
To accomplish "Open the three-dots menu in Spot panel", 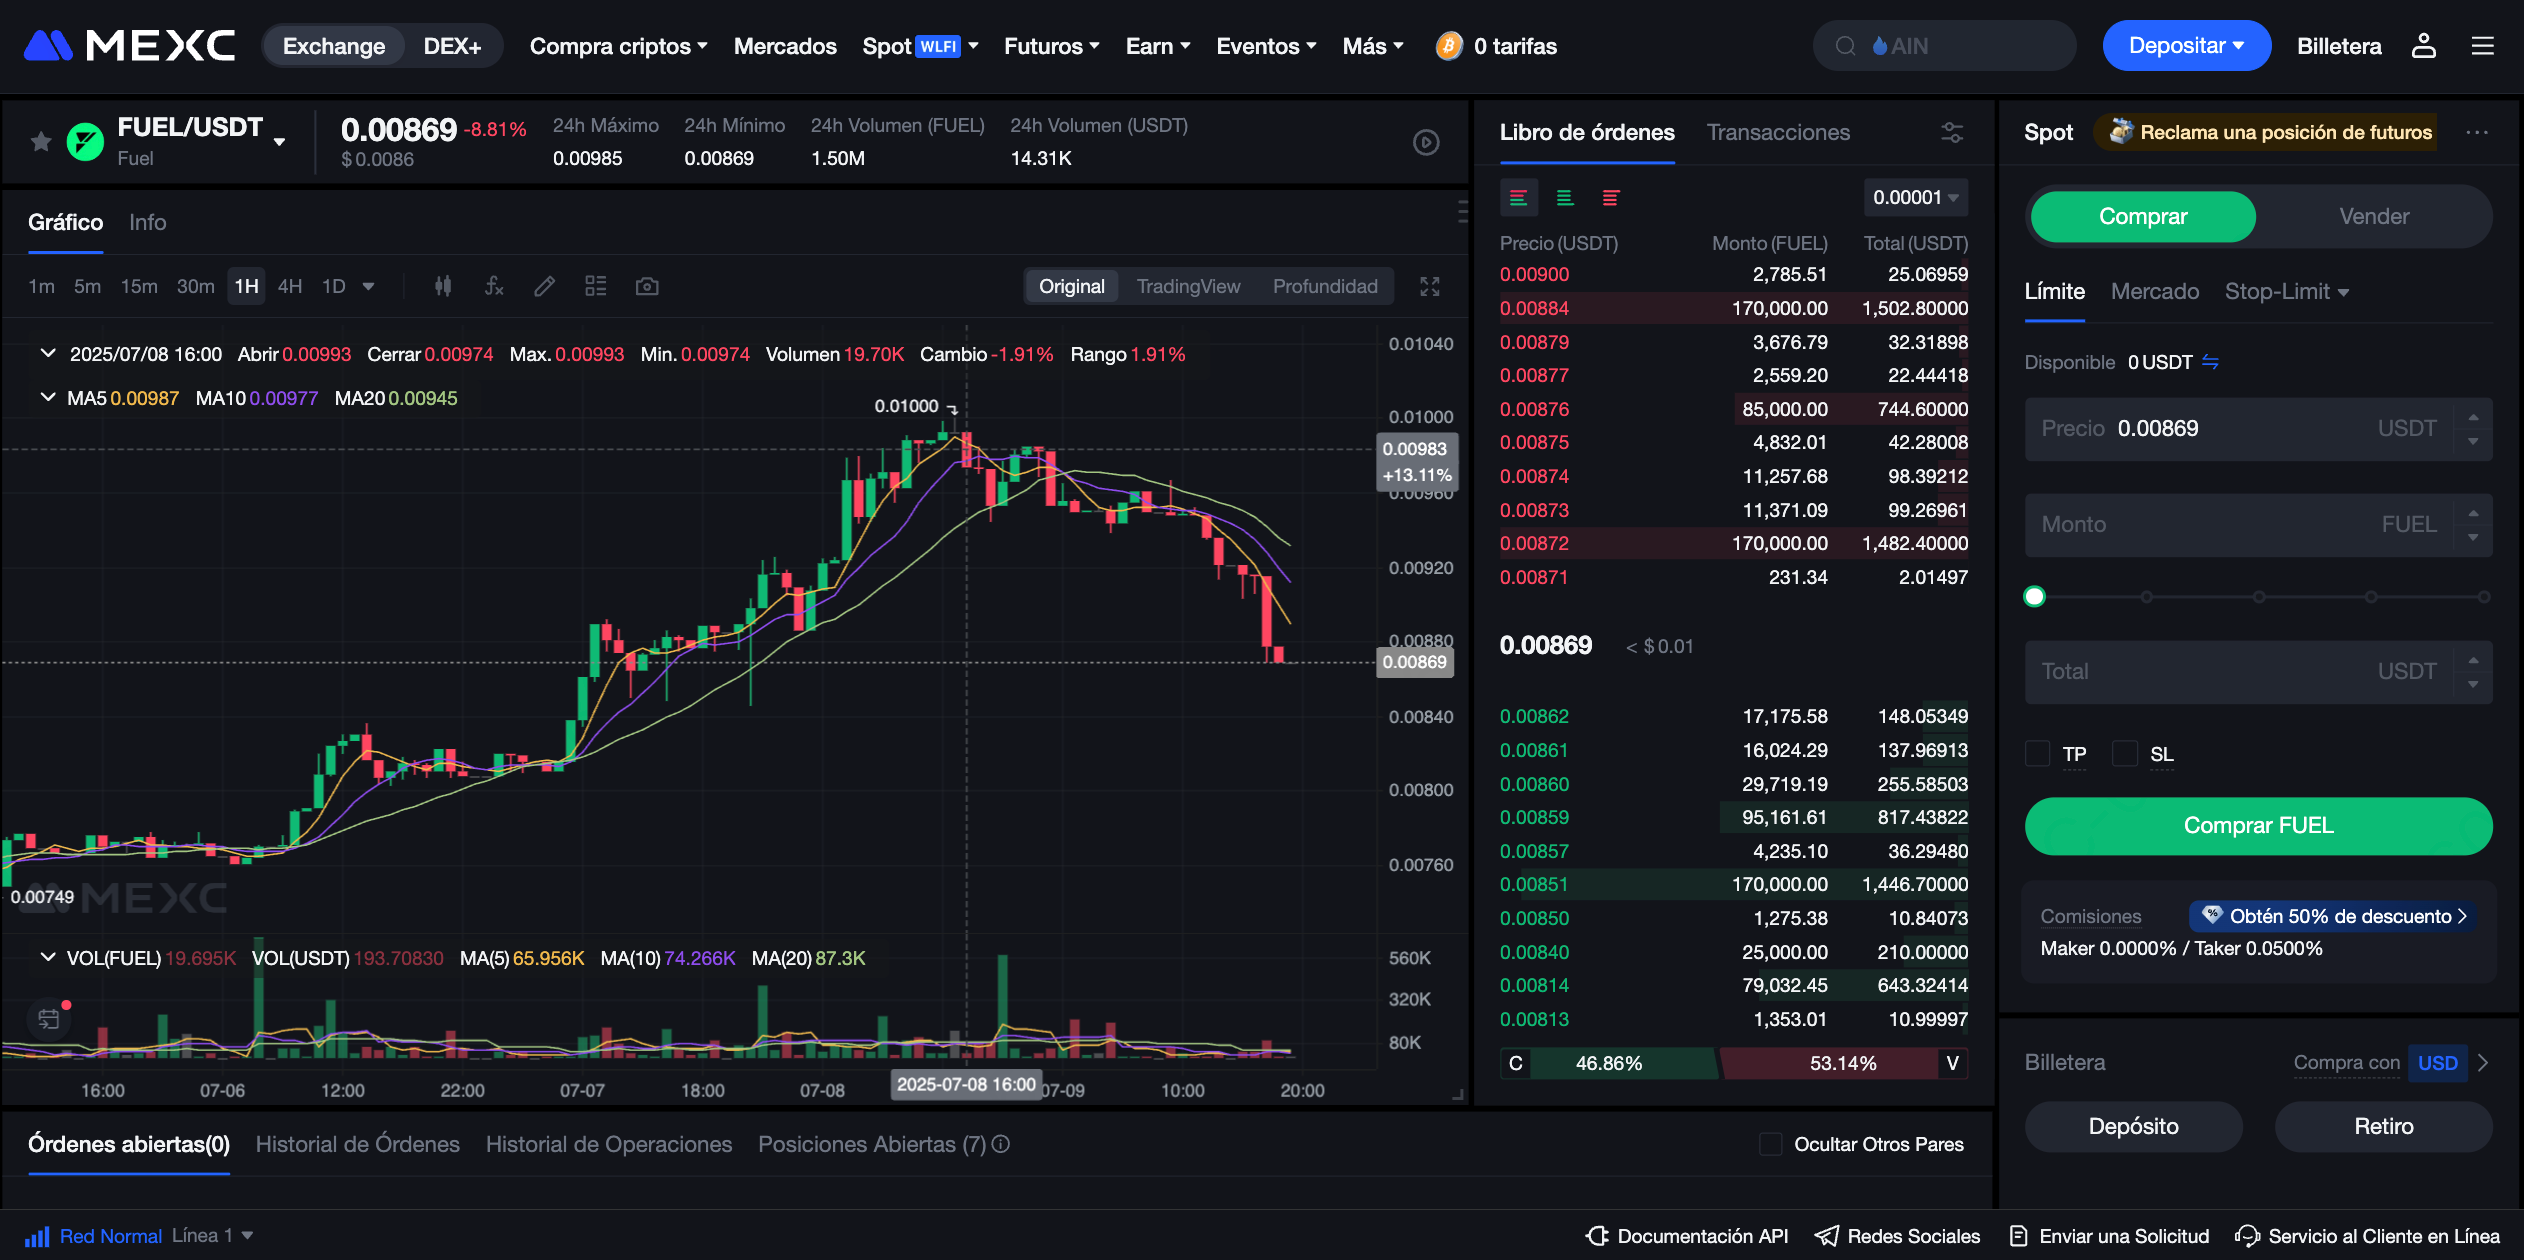I will 2477,132.
